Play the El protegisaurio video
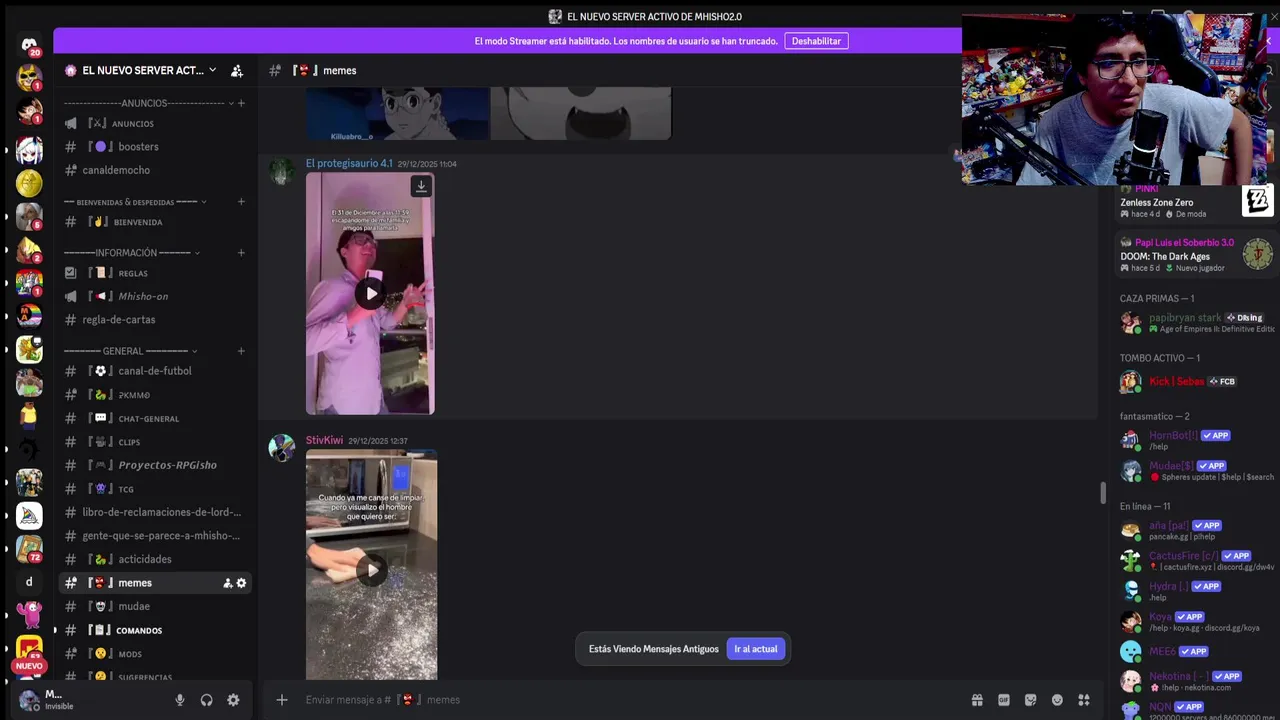1280x720 pixels. (x=371, y=293)
